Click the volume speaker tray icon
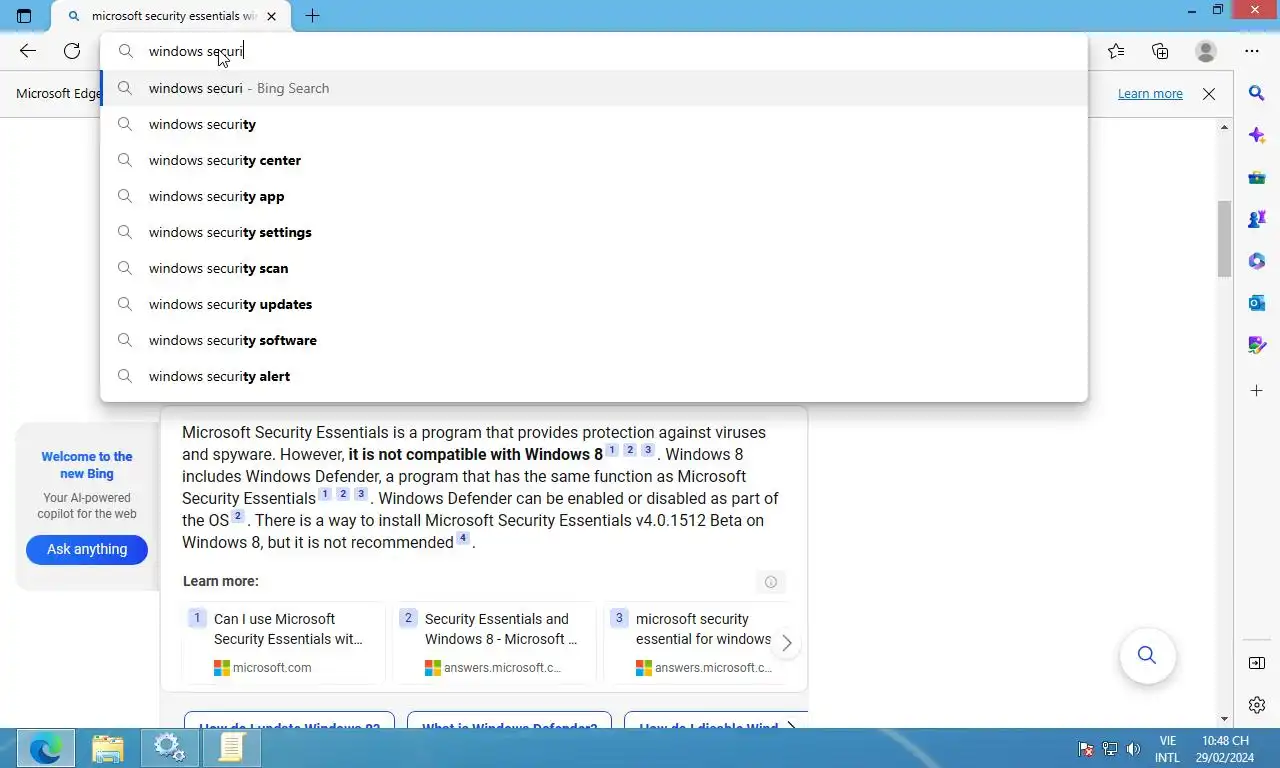This screenshot has height=768, width=1280. click(x=1133, y=749)
